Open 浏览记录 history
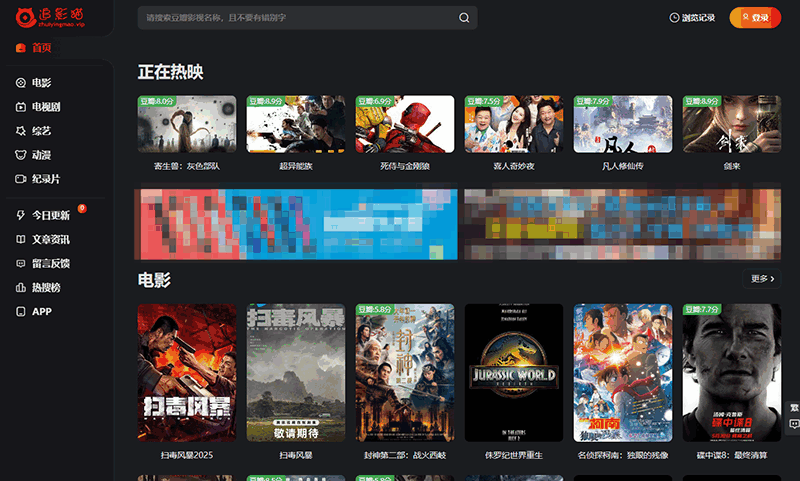 [x=692, y=18]
